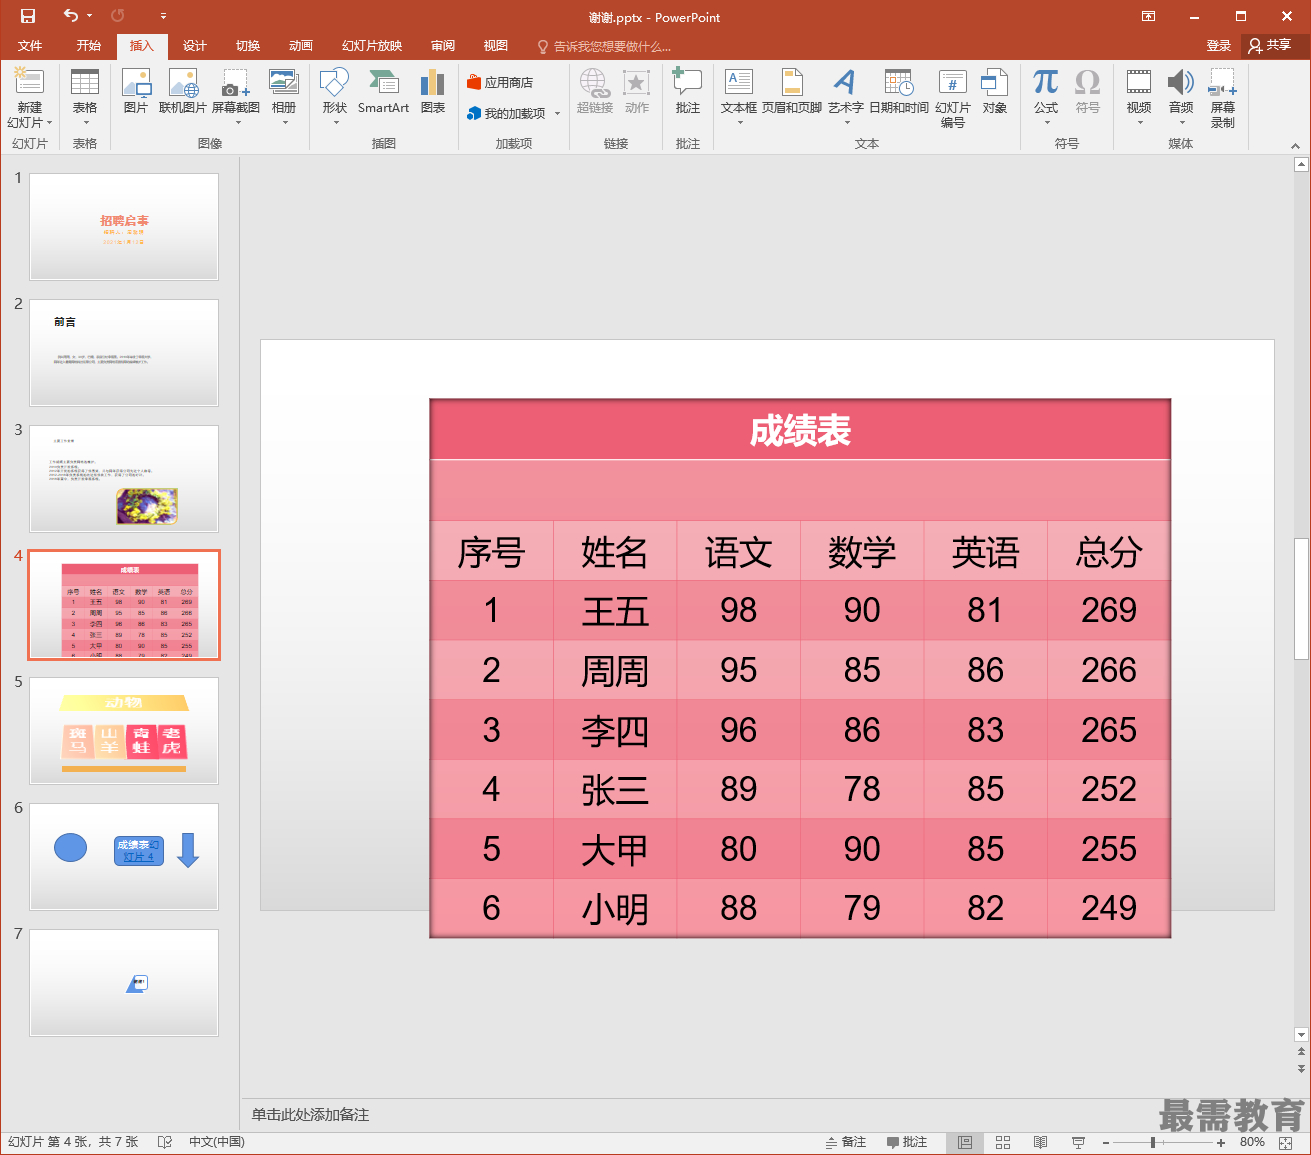Click the vertical scrollbar thumb of slide area
The height and width of the screenshot is (1155, 1311).
coord(1301,599)
